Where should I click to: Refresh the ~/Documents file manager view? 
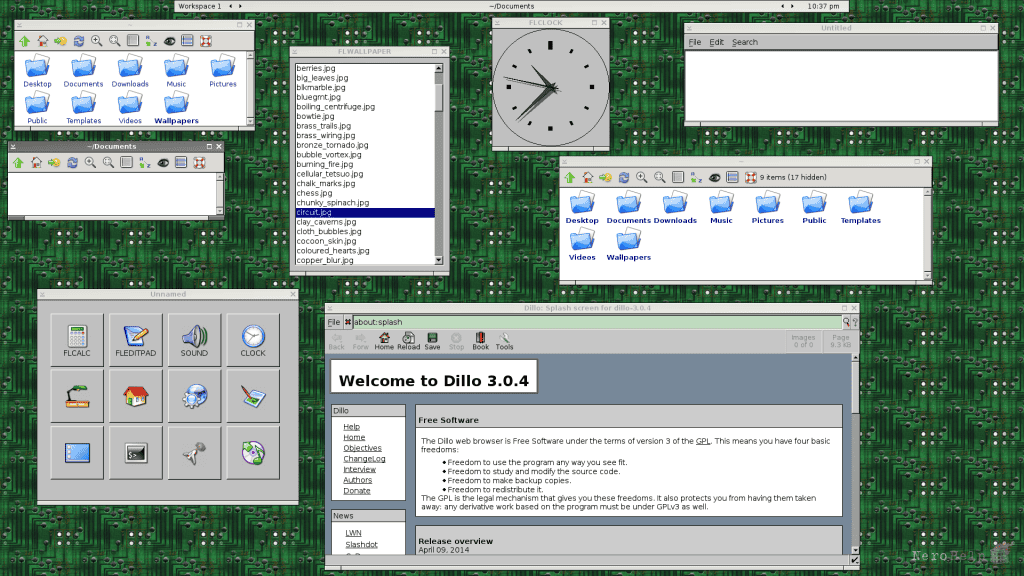coord(72,163)
